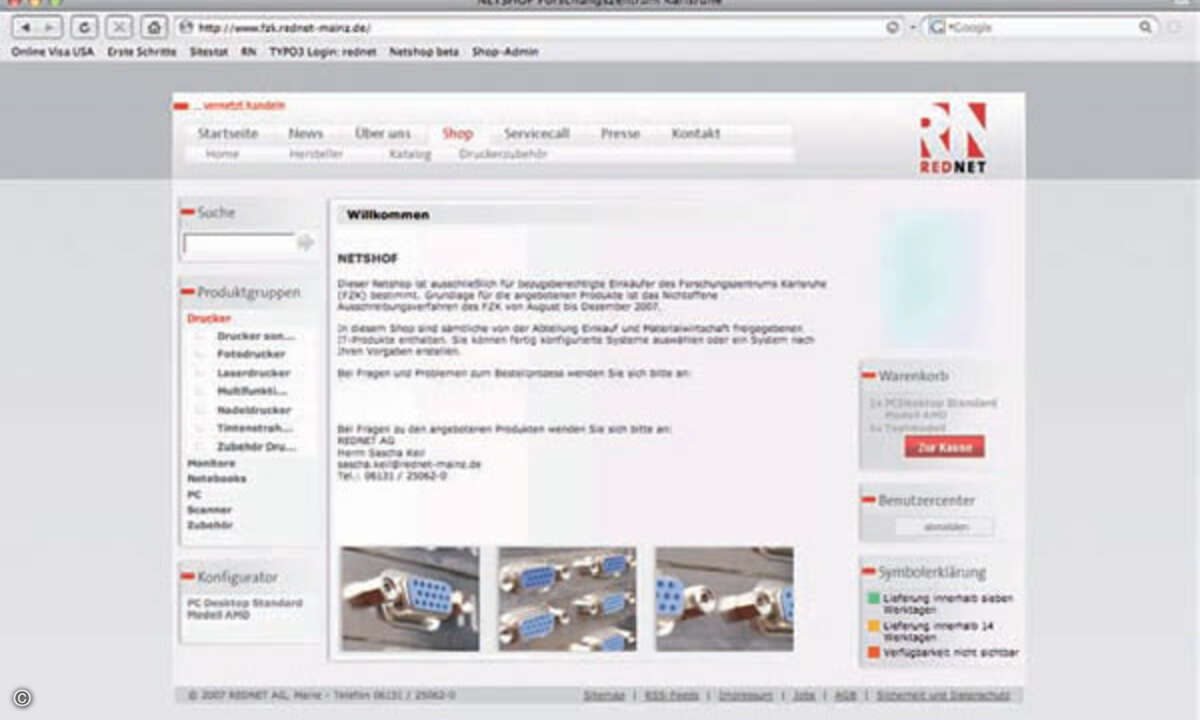Select 'News' in the main navigation

(x=306, y=134)
